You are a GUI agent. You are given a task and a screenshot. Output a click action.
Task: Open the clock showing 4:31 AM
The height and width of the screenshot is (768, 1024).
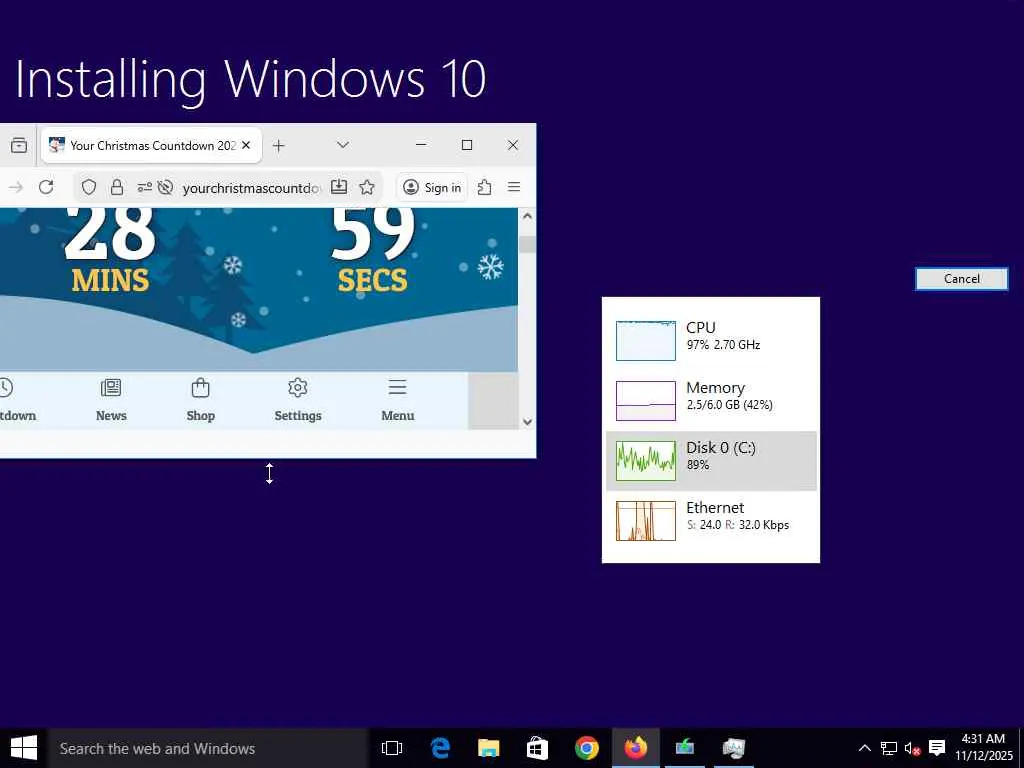(984, 748)
